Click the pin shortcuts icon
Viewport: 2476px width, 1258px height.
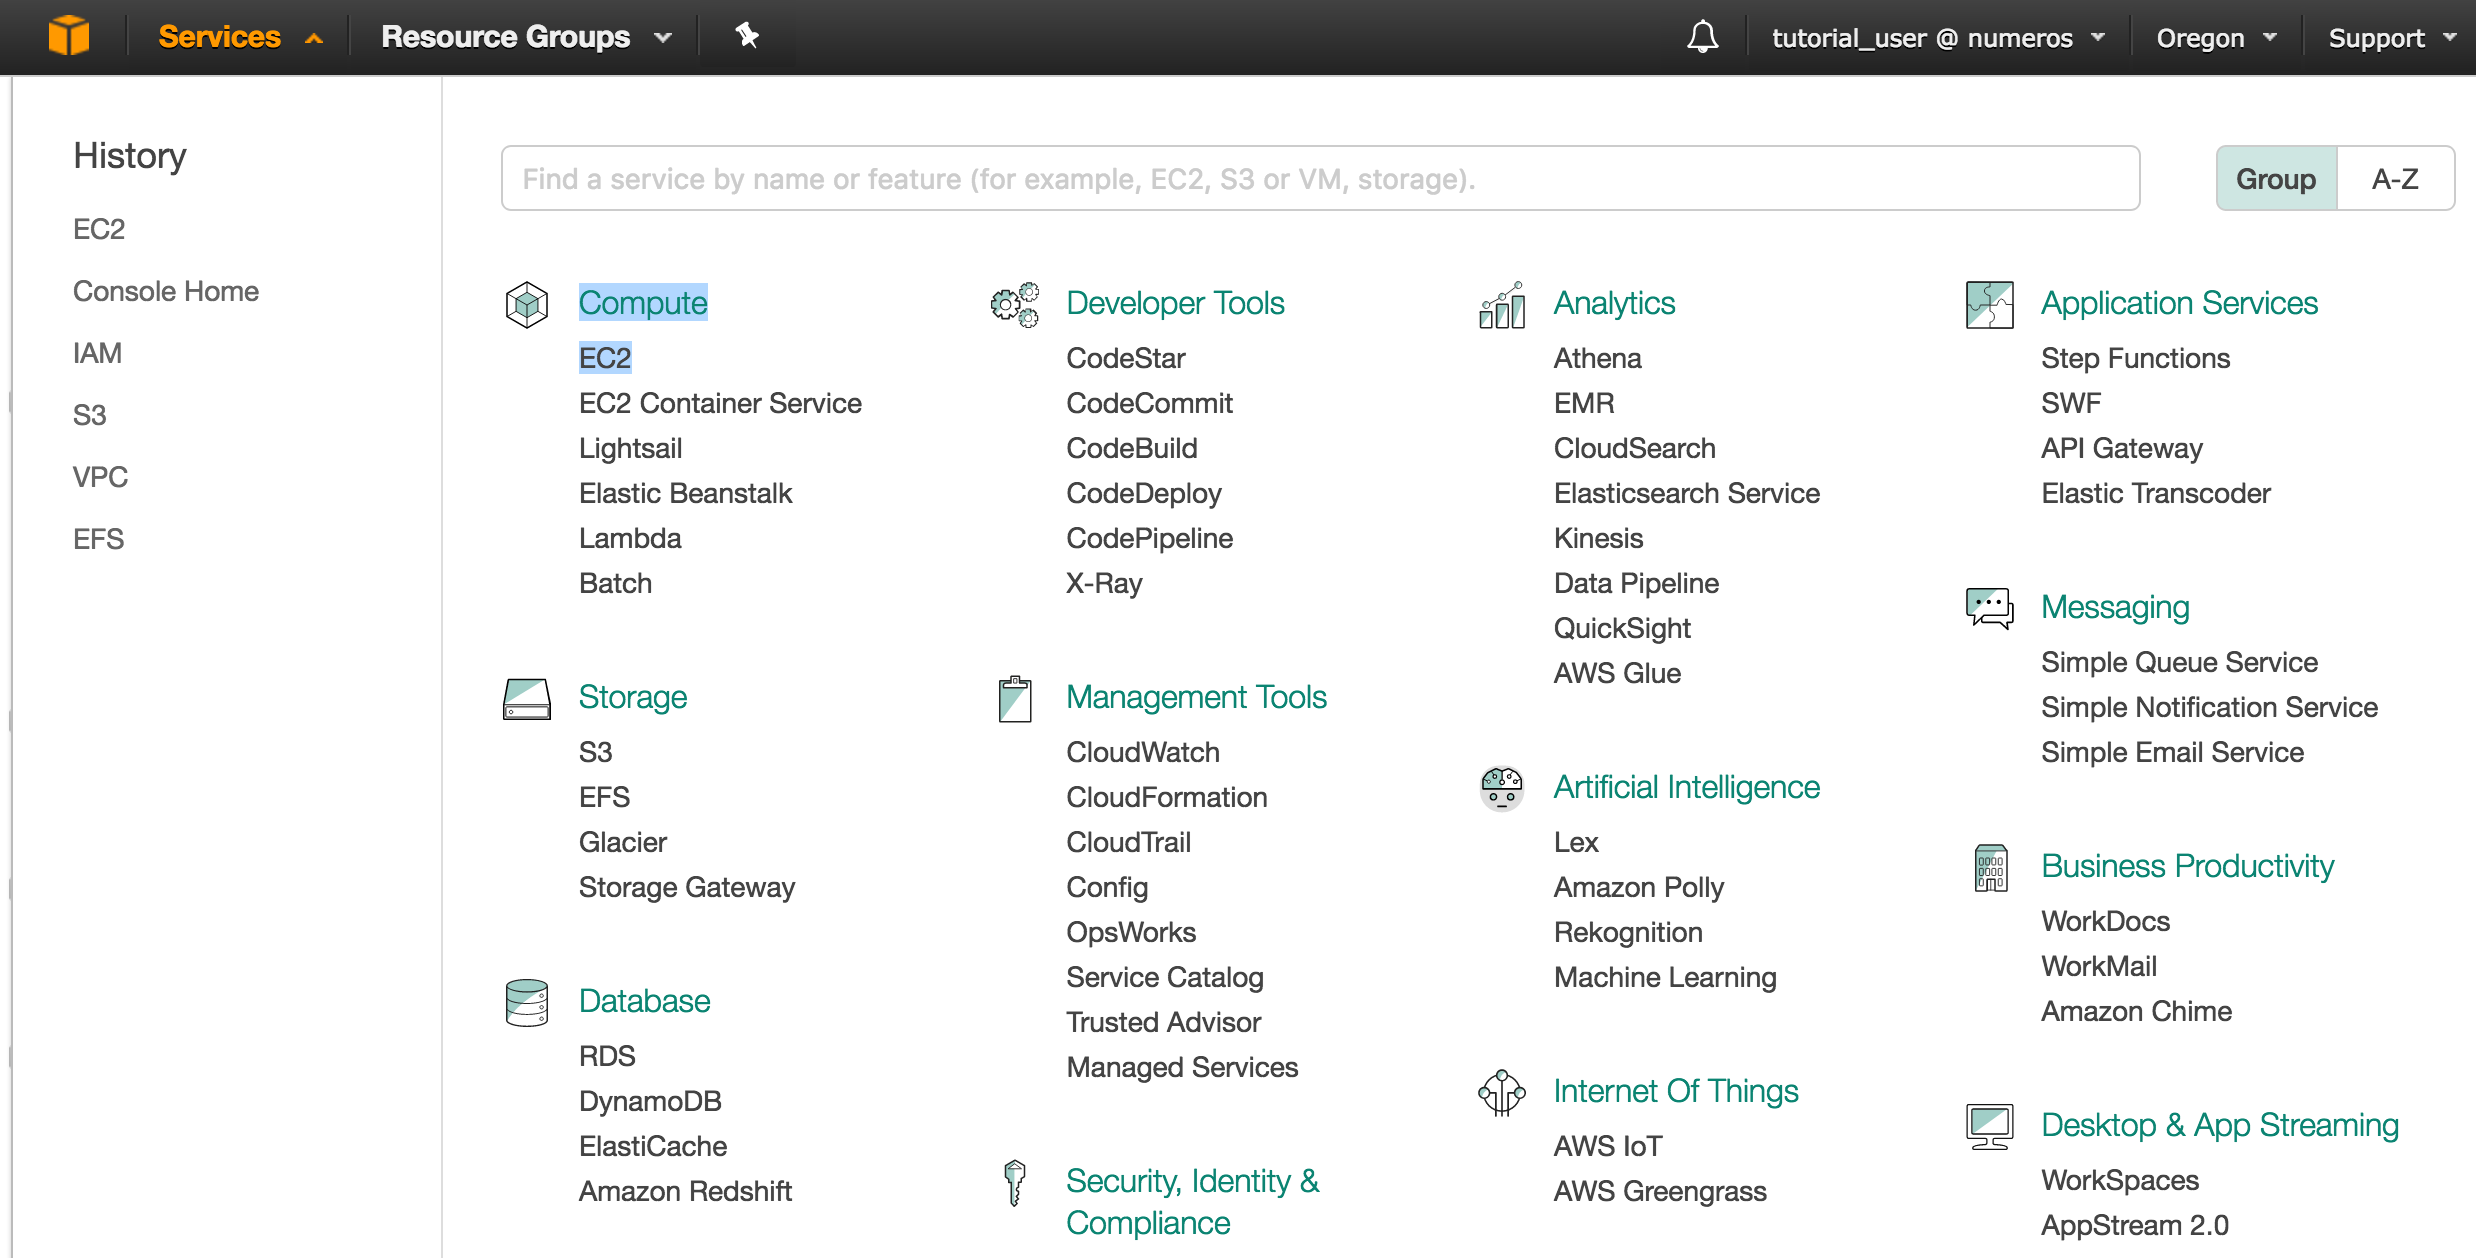pyautogui.click(x=746, y=36)
